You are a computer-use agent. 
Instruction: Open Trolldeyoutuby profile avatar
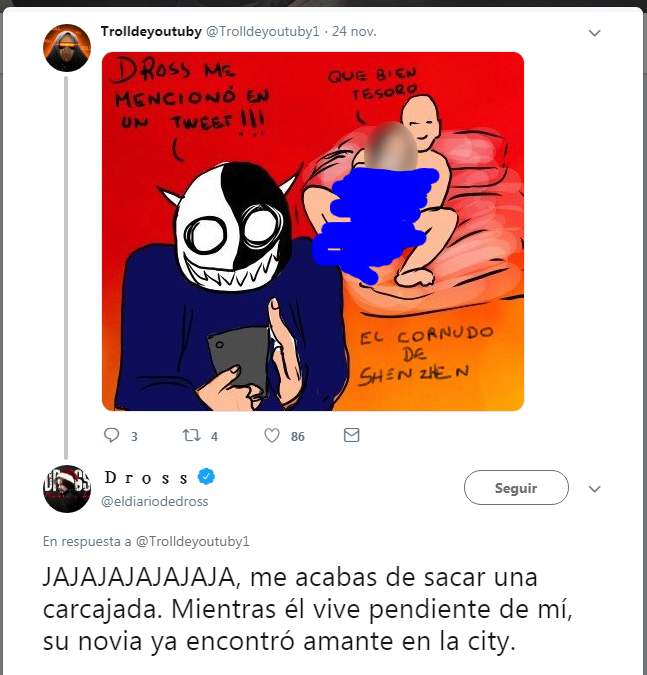pyautogui.click(x=67, y=48)
